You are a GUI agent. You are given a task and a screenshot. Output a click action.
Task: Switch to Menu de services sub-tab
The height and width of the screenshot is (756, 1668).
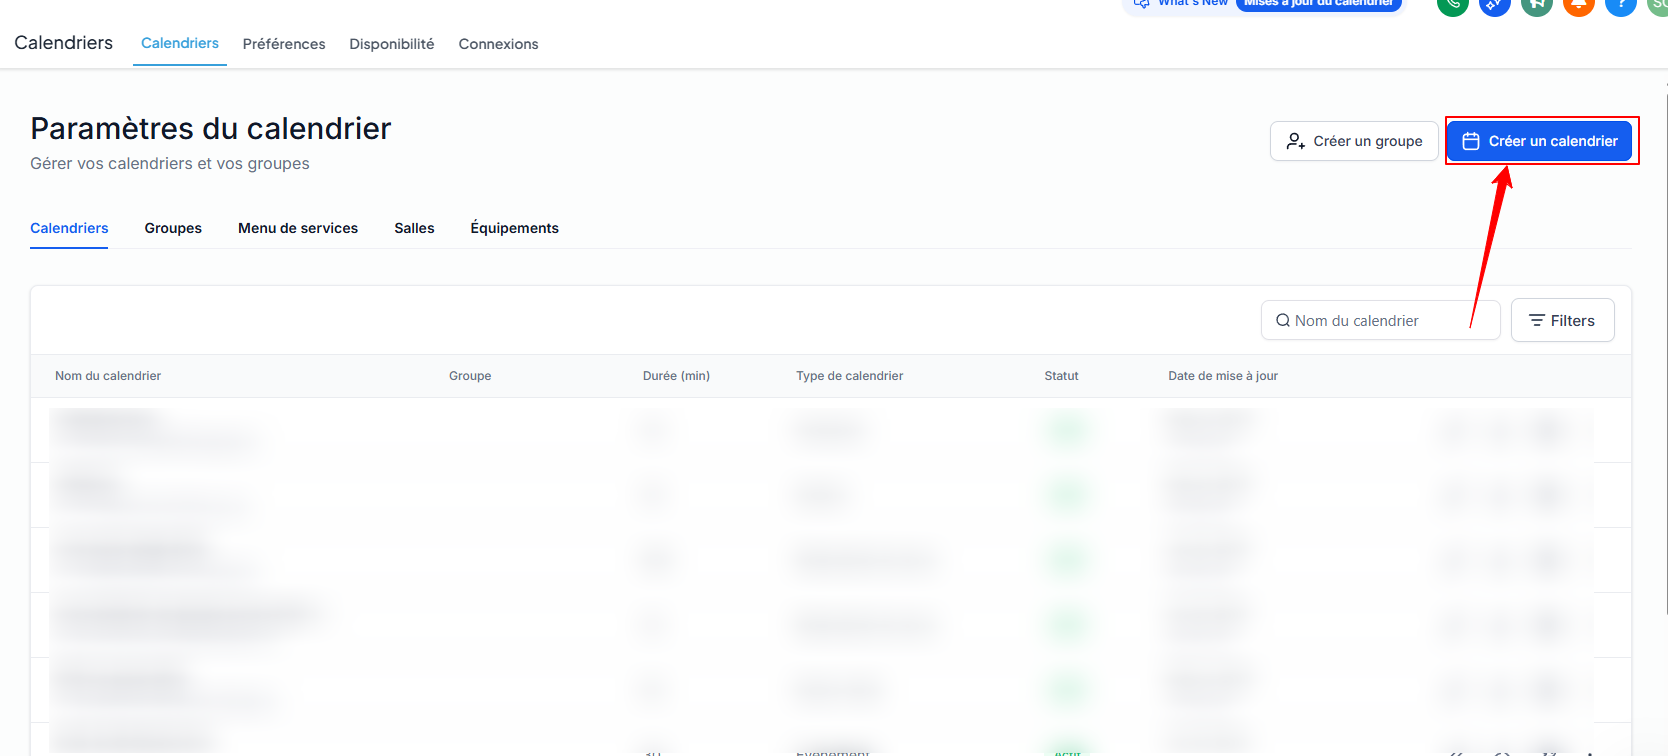coord(298,228)
